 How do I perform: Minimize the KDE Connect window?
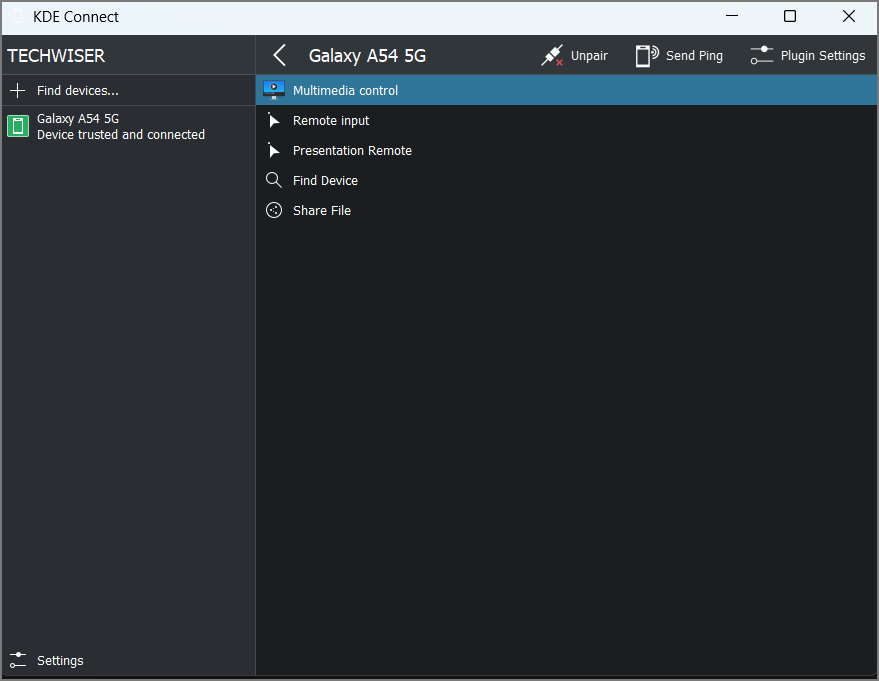pos(732,16)
